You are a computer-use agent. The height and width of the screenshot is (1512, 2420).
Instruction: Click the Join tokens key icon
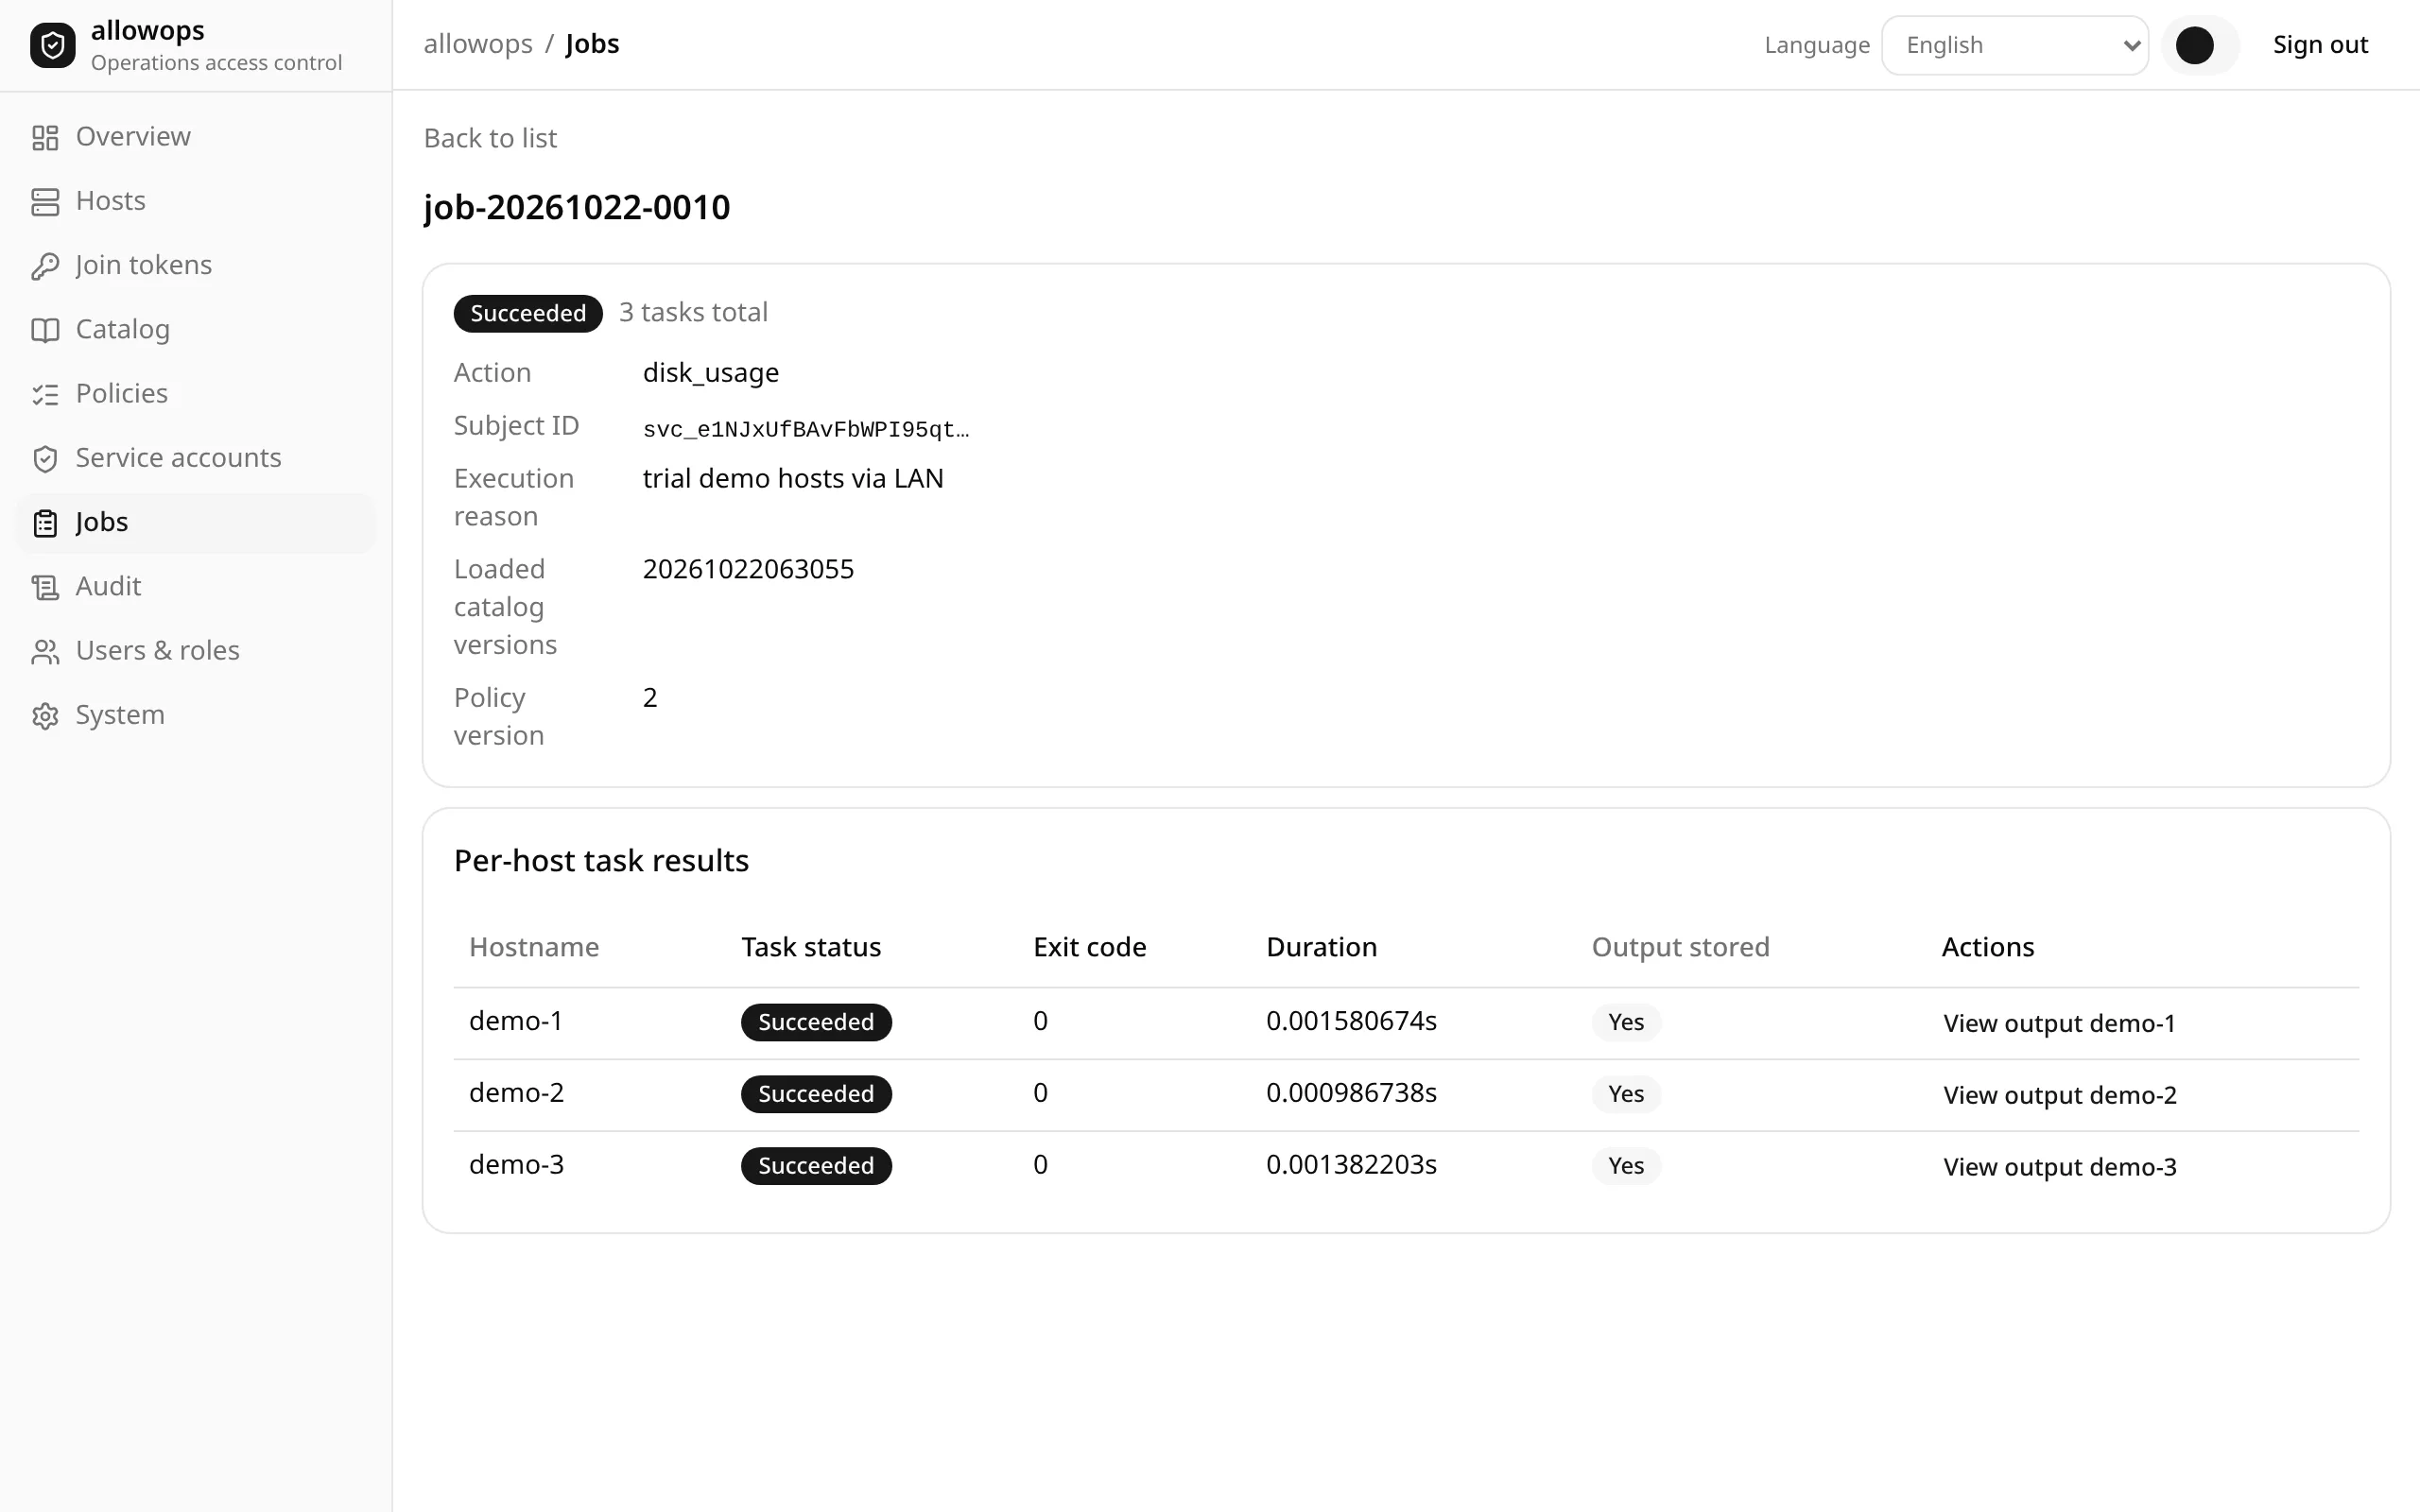click(45, 266)
